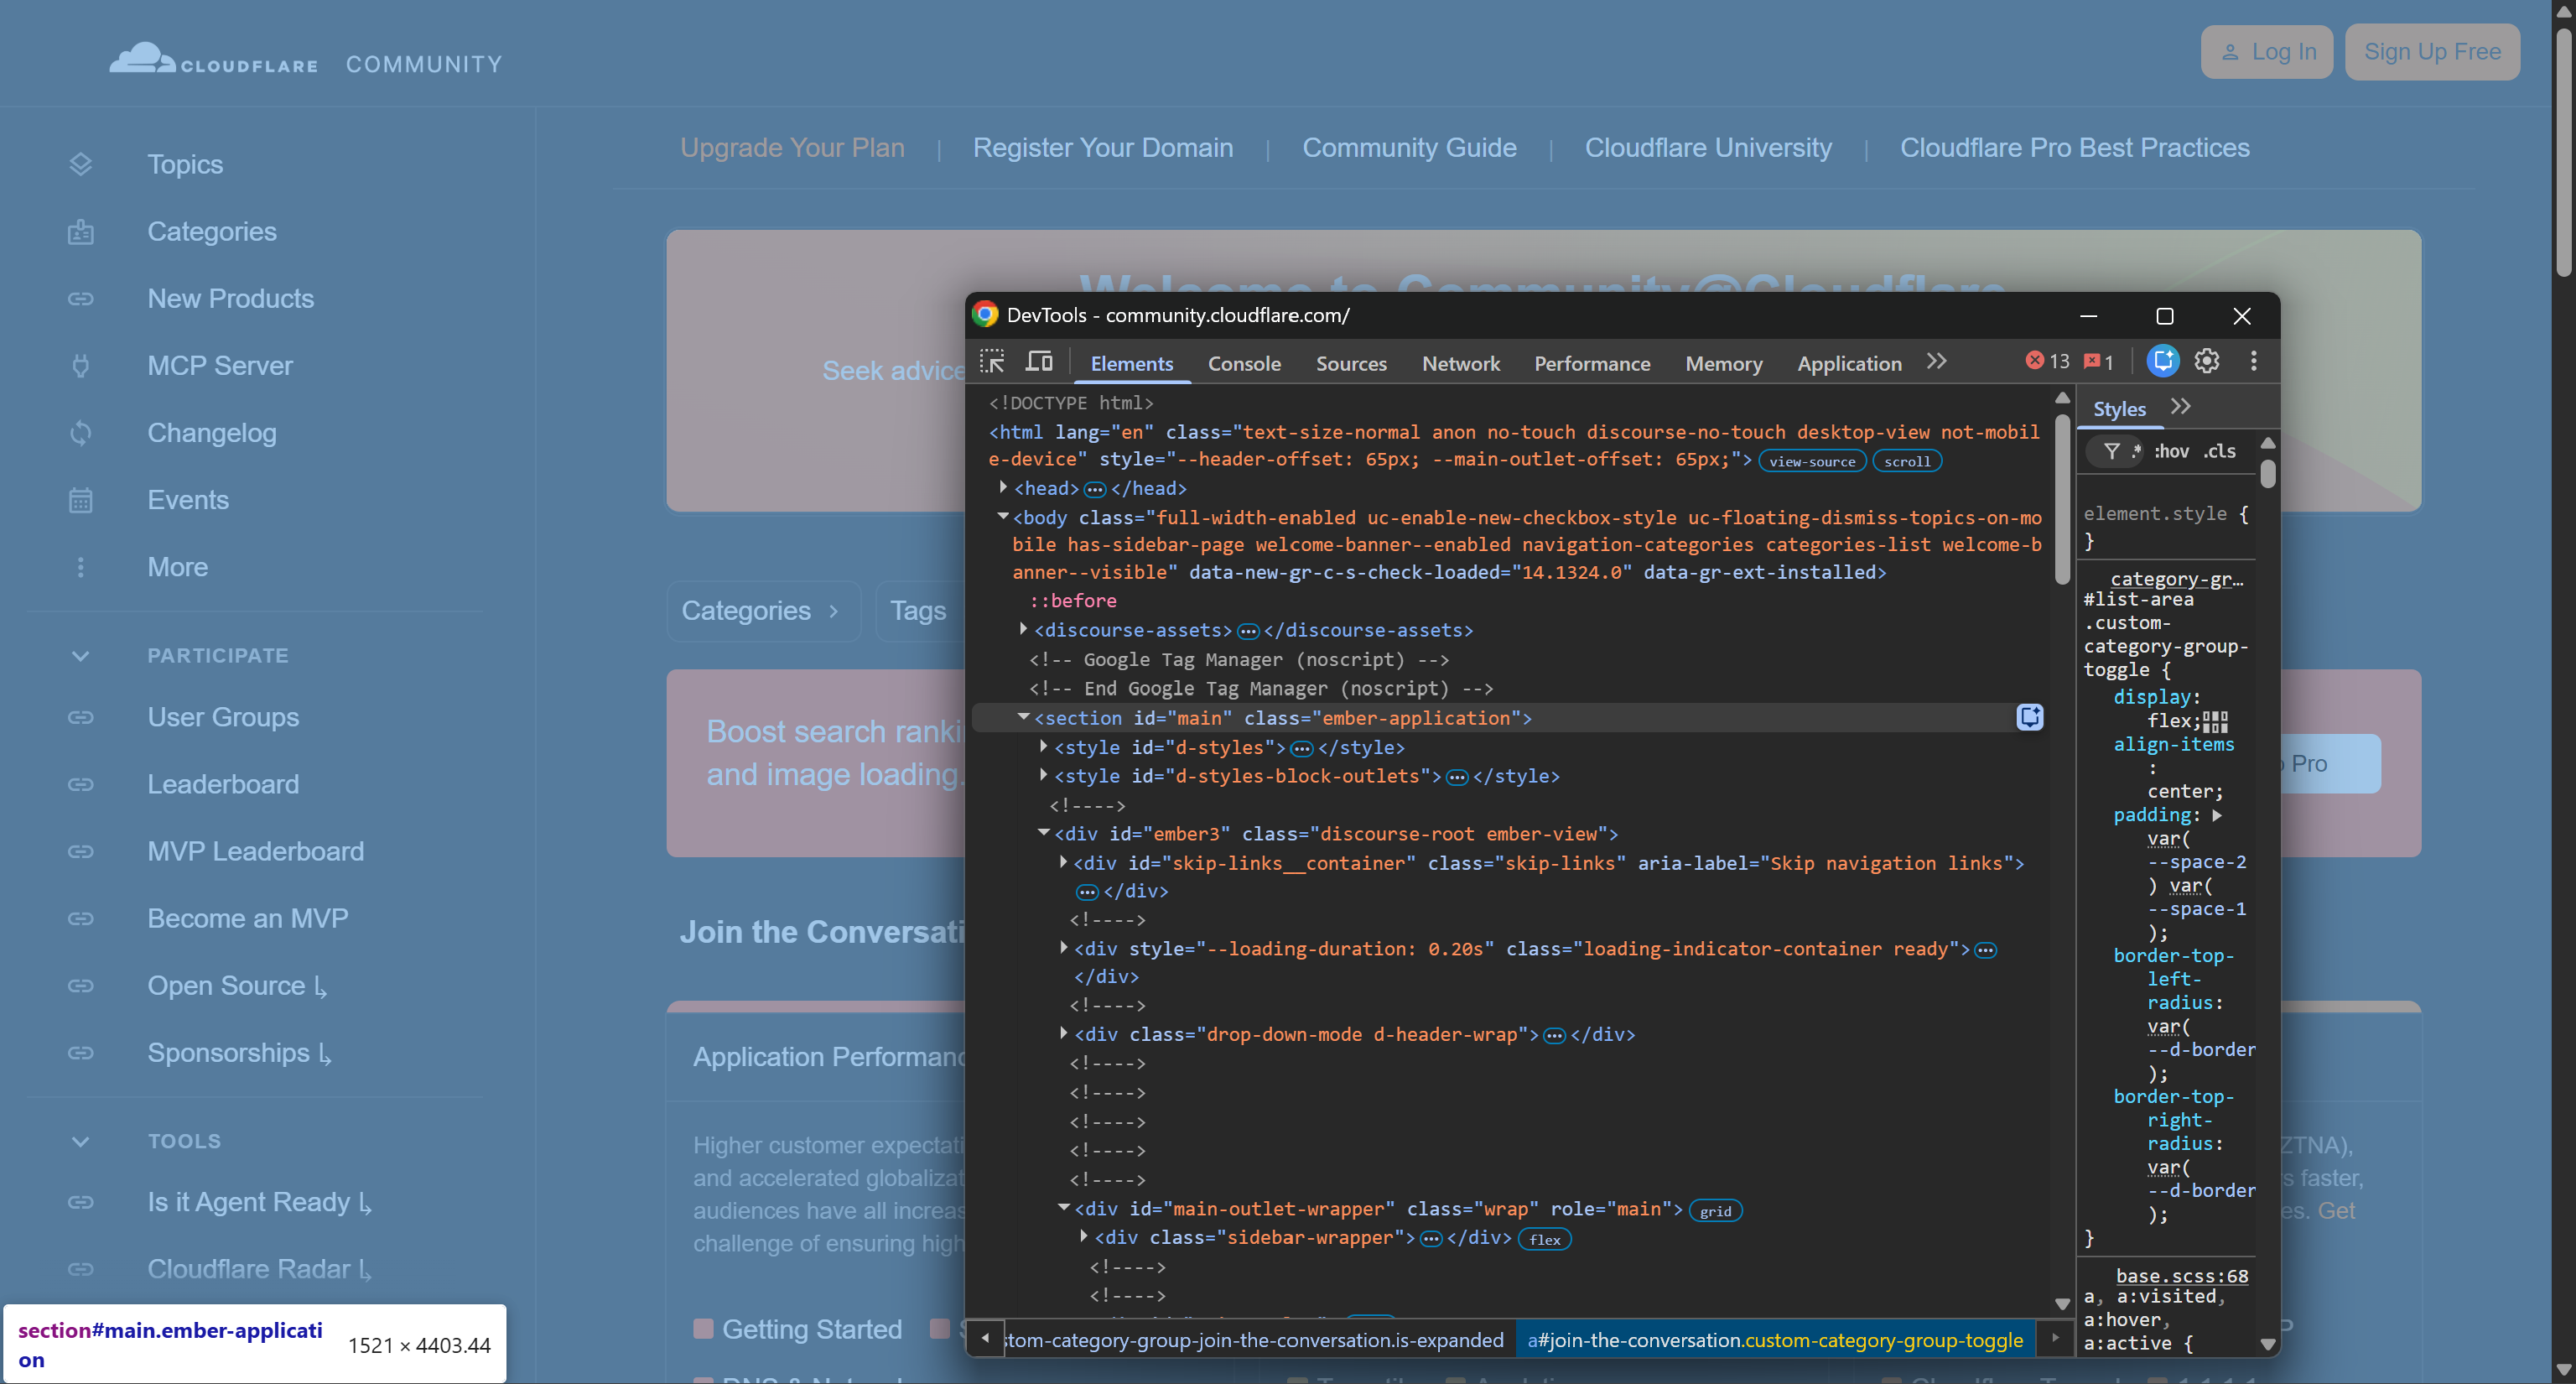Switch to the Sources tab
Image resolution: width=2576 pixels, height=1384 pixels.
point(1351,363)
